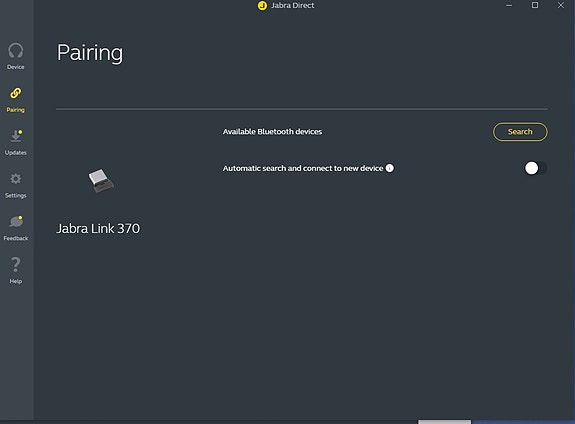Click the Updates label in sidebar
Viewport: 575px width, 424px height.
click(15, 153)
